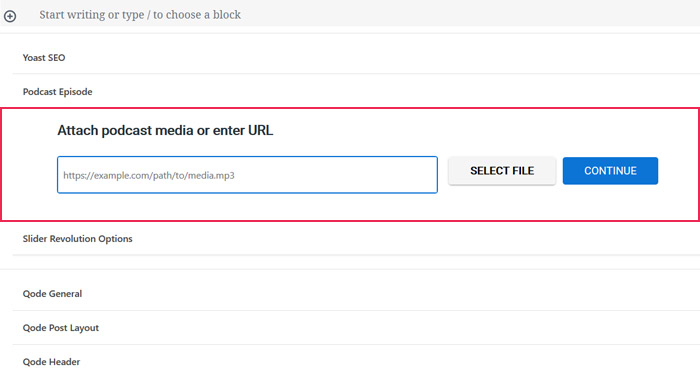Focus the podcast media URL field
The image size is (700, 375).
click(247, 175)
